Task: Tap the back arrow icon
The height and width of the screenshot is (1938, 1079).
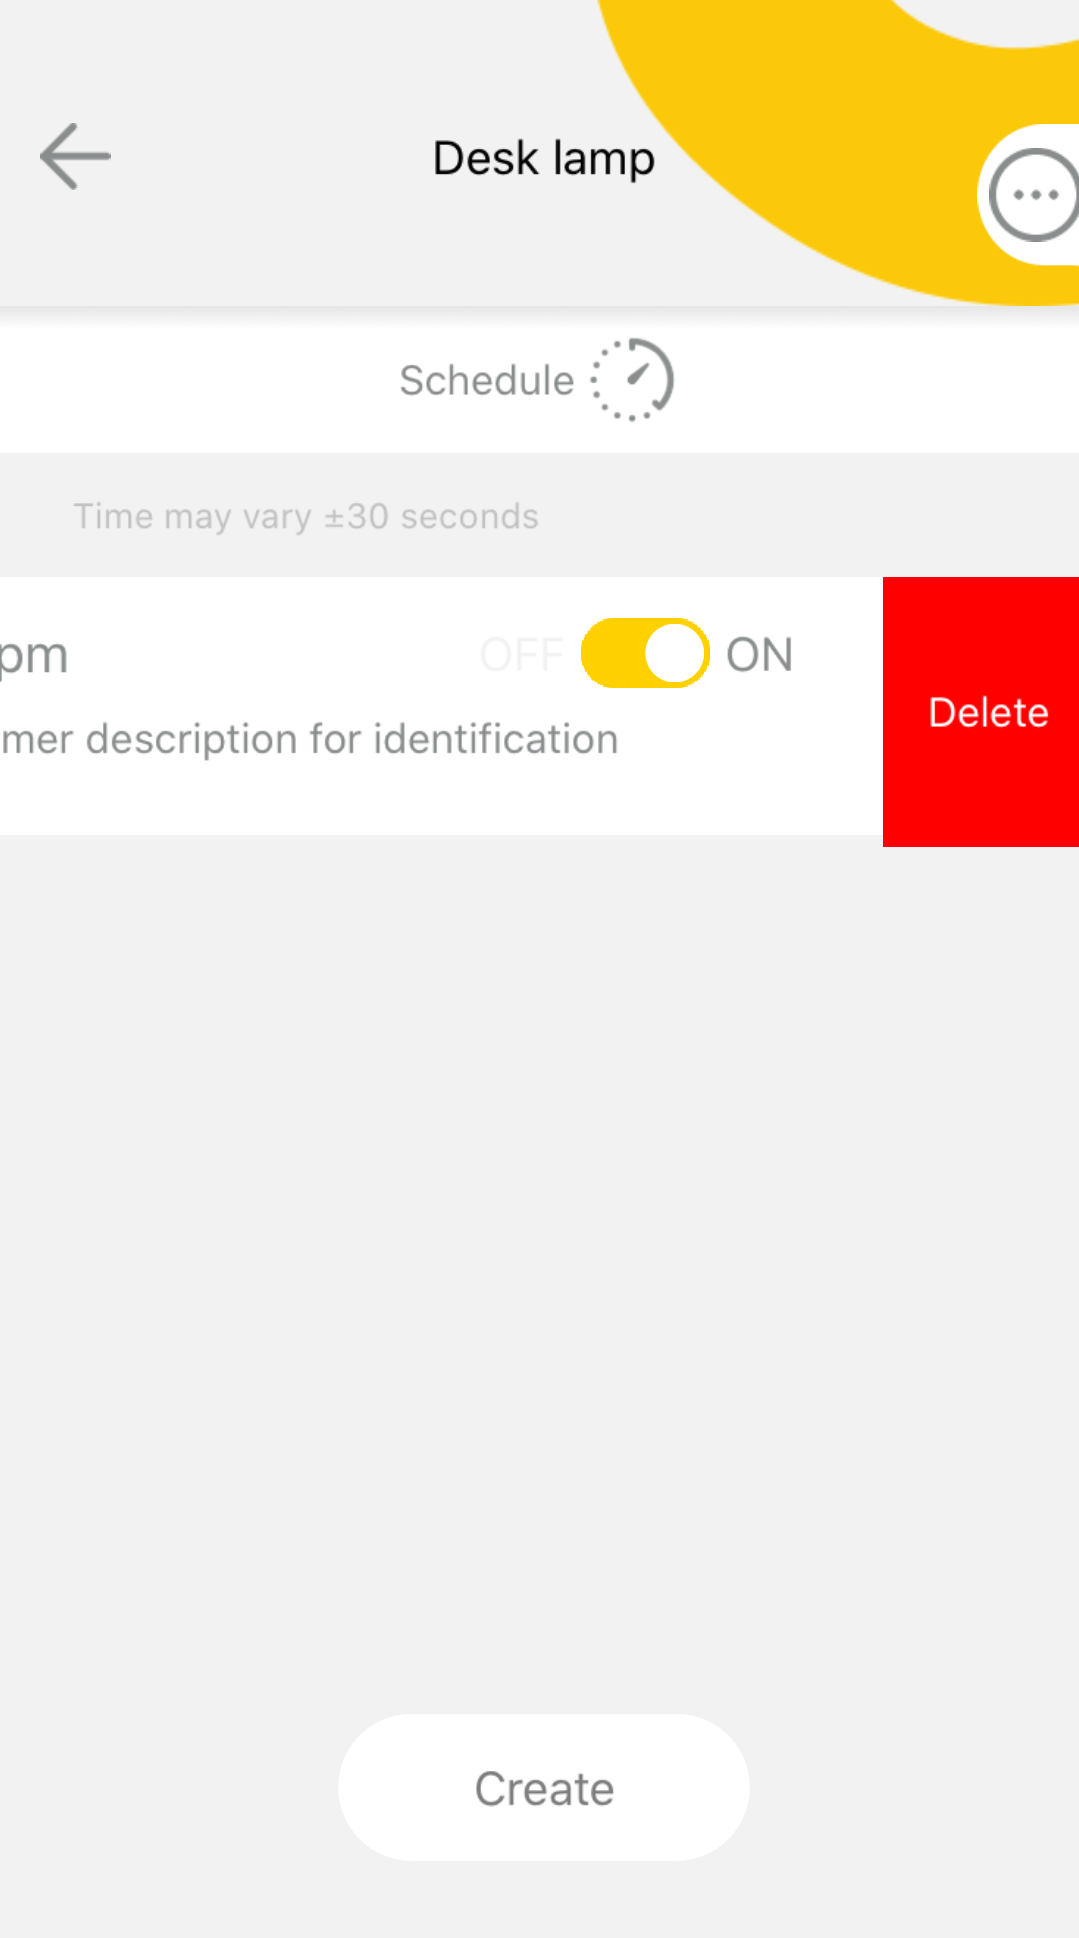Action: 75,156
